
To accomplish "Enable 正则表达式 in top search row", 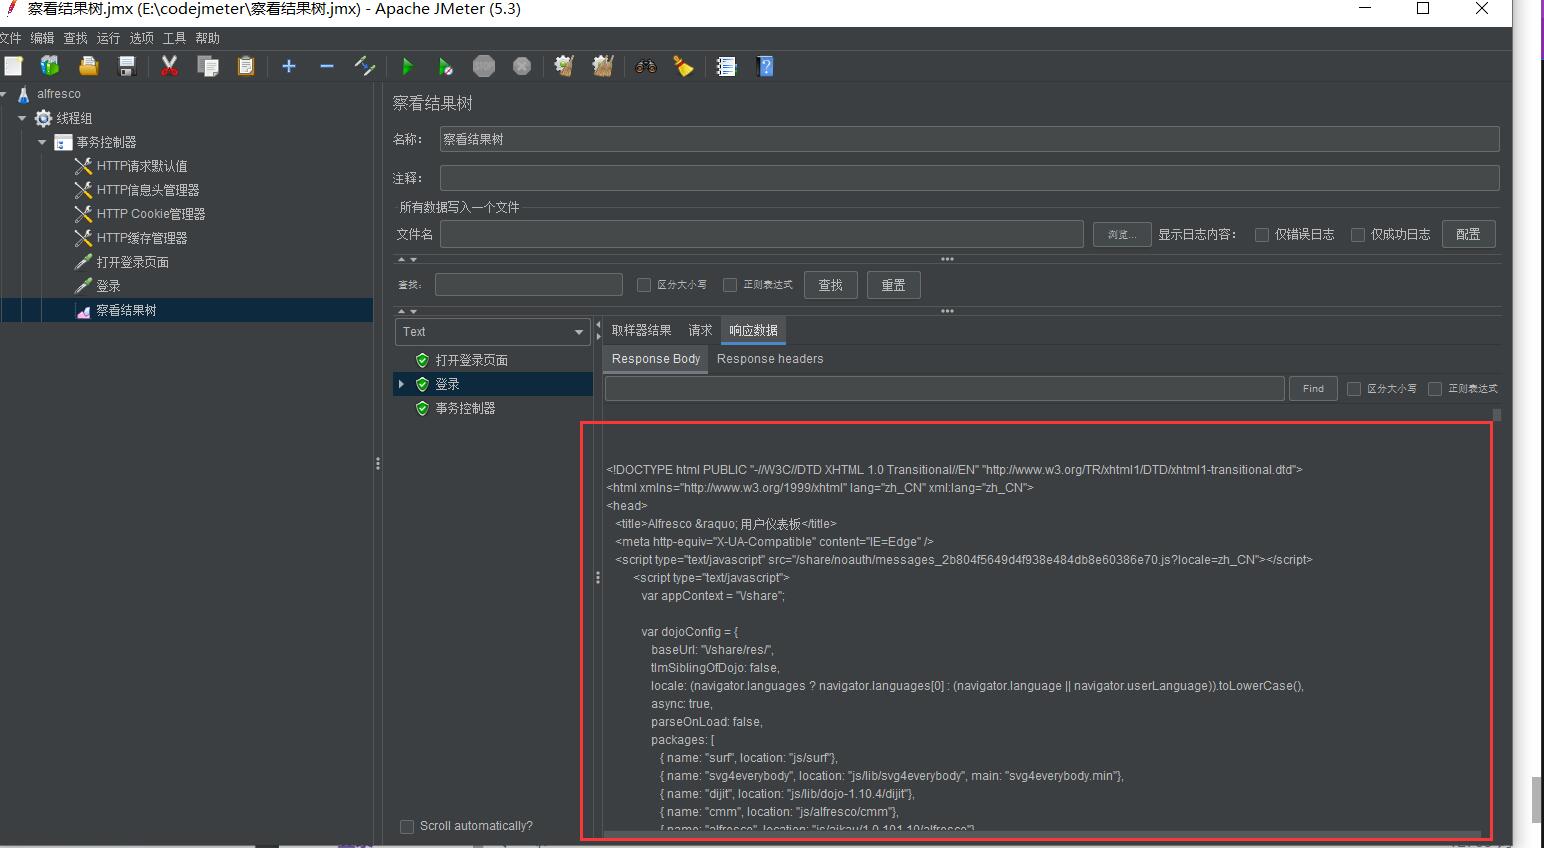I will 730,285.
